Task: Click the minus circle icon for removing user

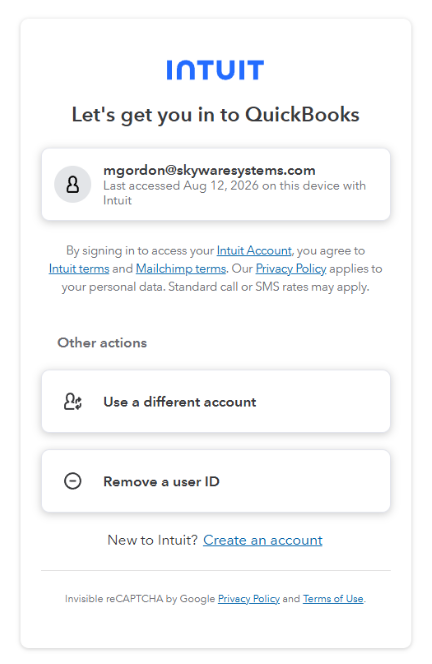Action: [x=72, y=481]
